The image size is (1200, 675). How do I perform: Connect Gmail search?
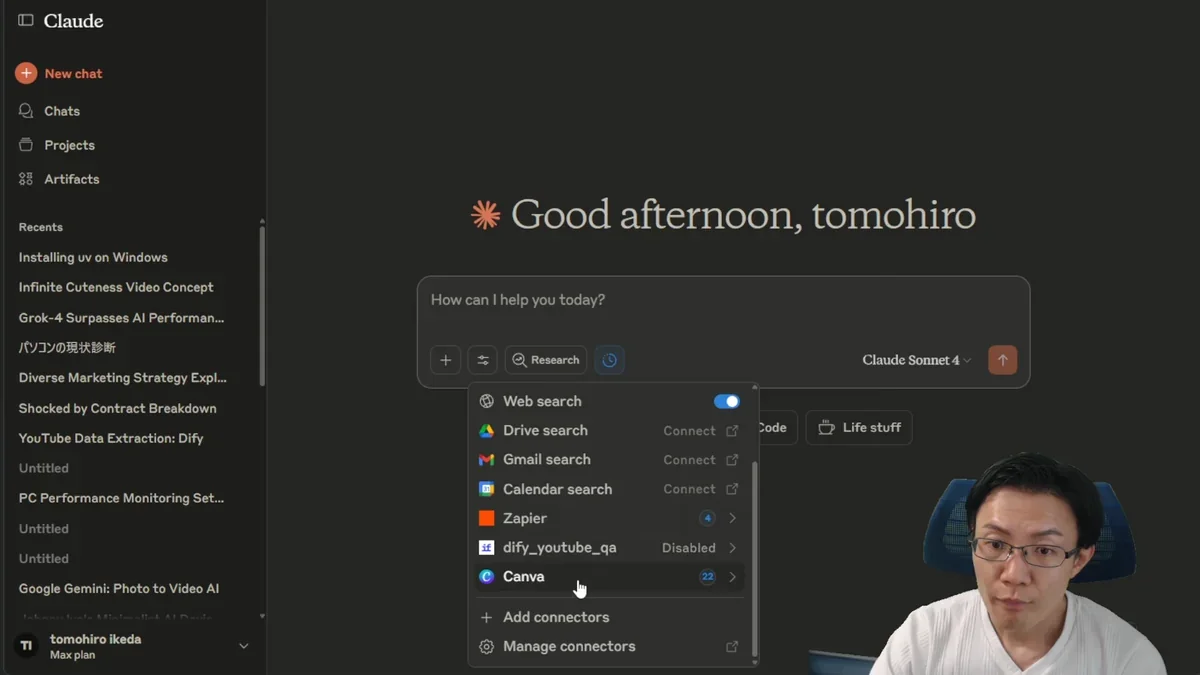pyautogui.click(x=689, y=460)
